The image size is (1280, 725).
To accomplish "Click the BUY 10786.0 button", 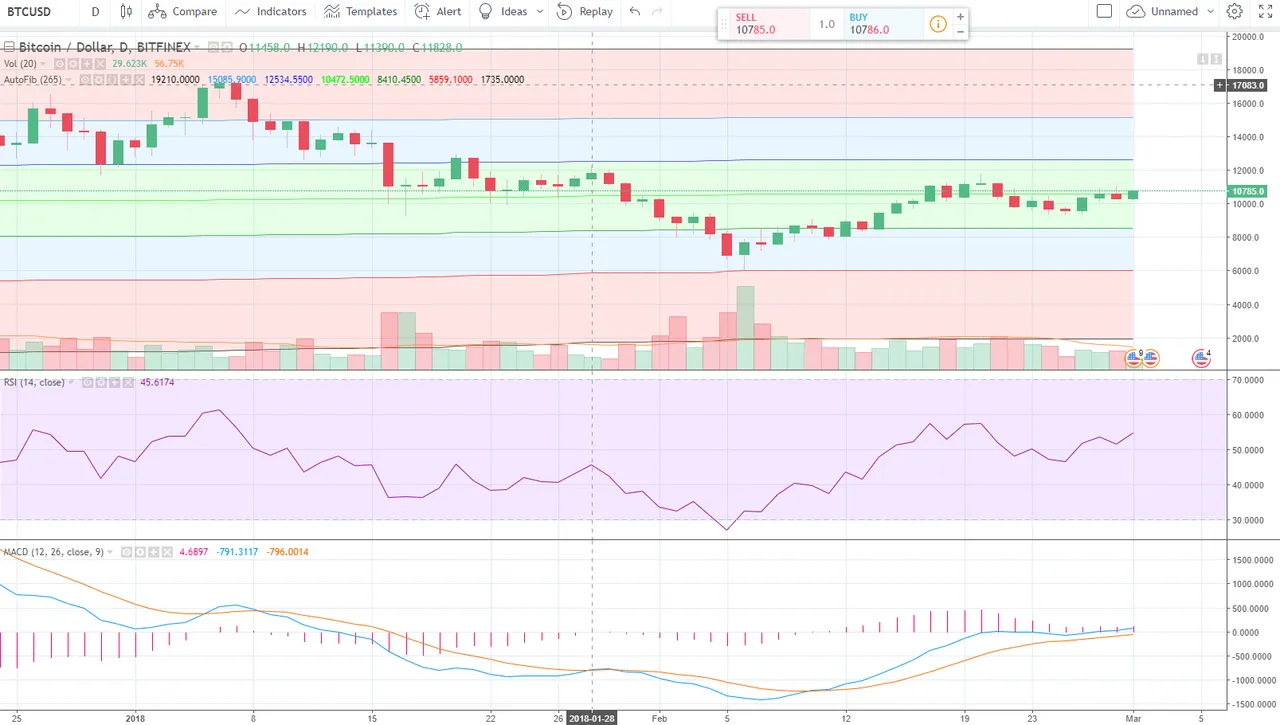I will [882, 24].
